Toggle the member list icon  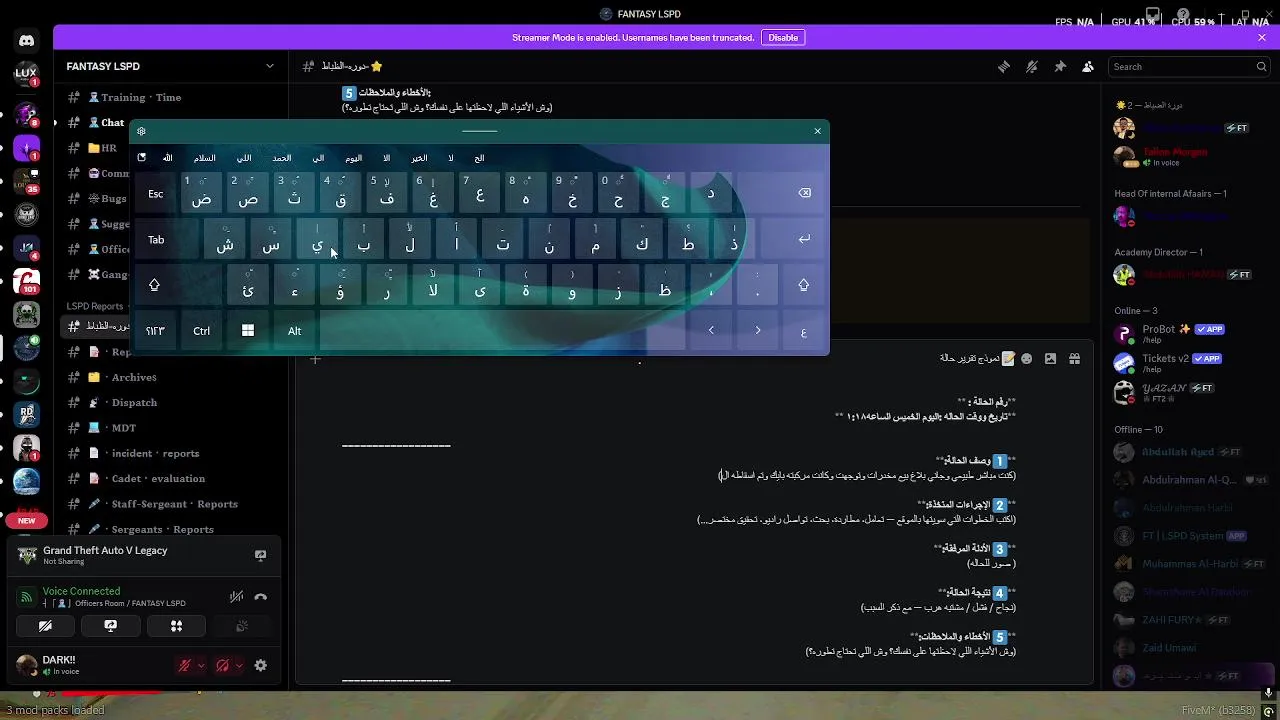[1088, 66]
